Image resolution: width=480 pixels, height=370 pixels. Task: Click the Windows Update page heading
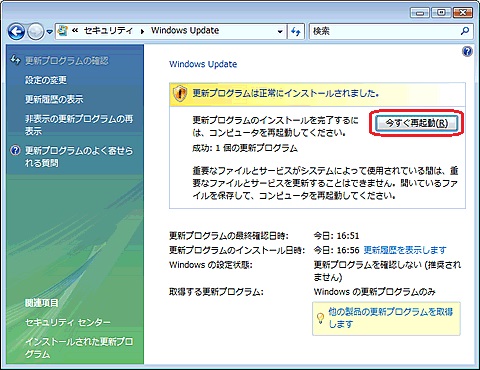pyautogui.click(x=203, y=64)
